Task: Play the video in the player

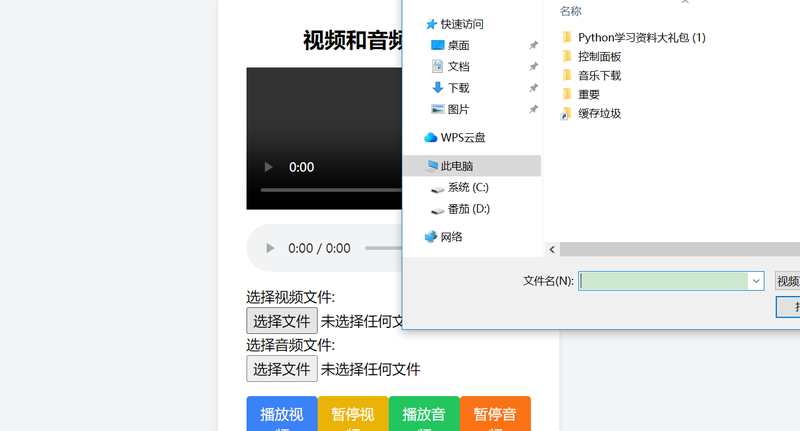Action: (x=268, y=167)
